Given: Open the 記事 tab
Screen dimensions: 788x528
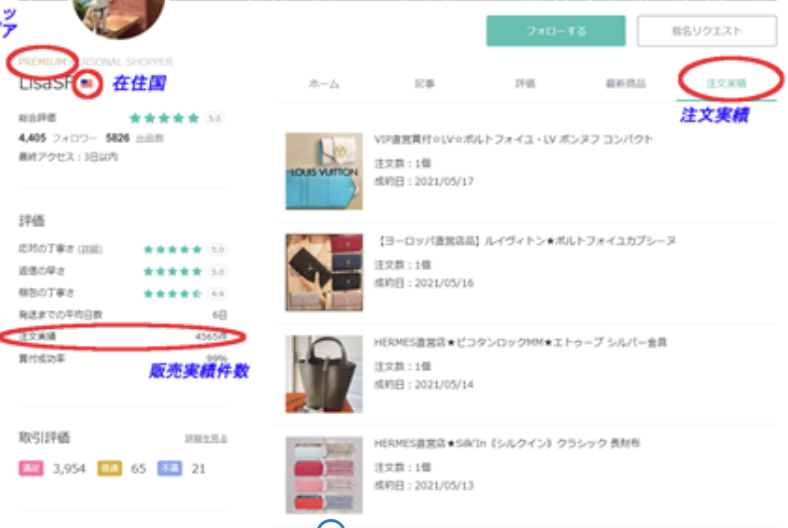Looking at the screenshot, I should coord(424,84).
